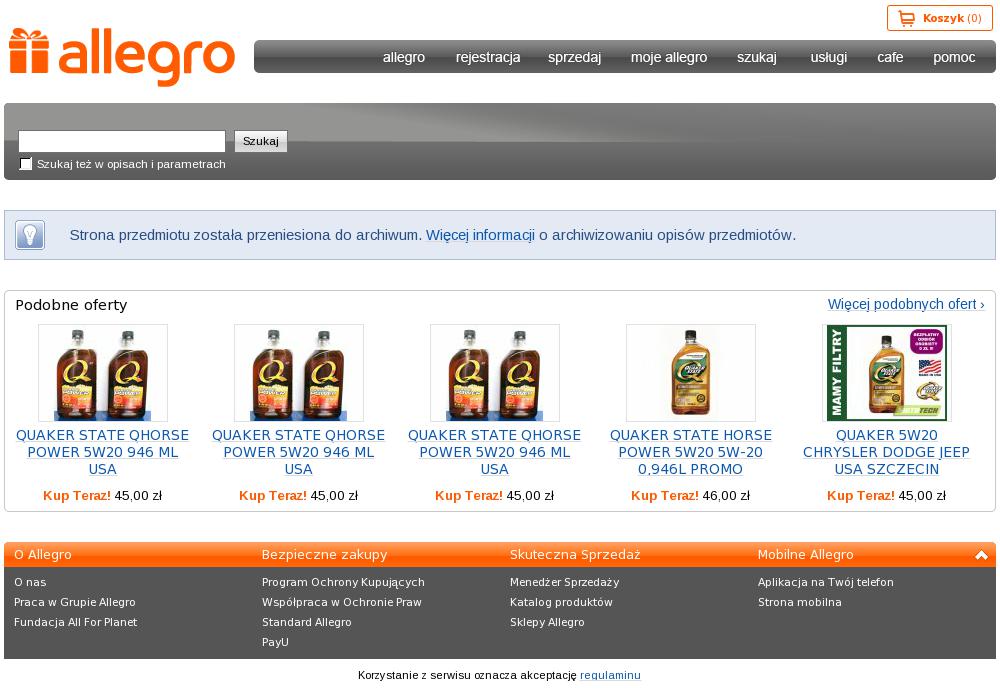The width and height of the screenshot is (1000, 695).
Task: Open 'Aplikacja na Twój telefon' footer link
Action: [826, 582]
